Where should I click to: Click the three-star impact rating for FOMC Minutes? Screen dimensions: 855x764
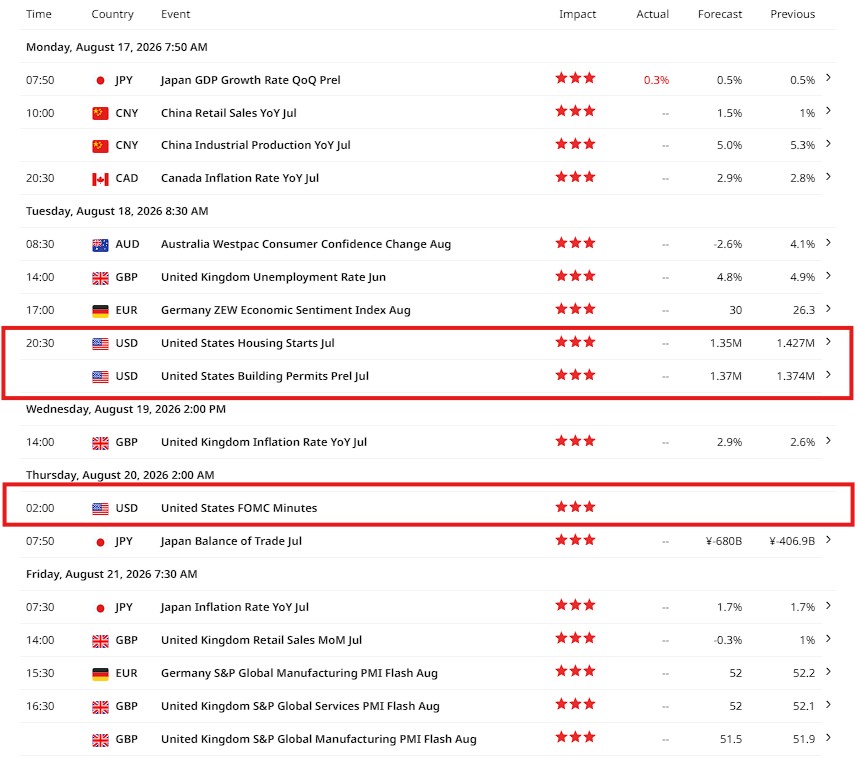575,507
